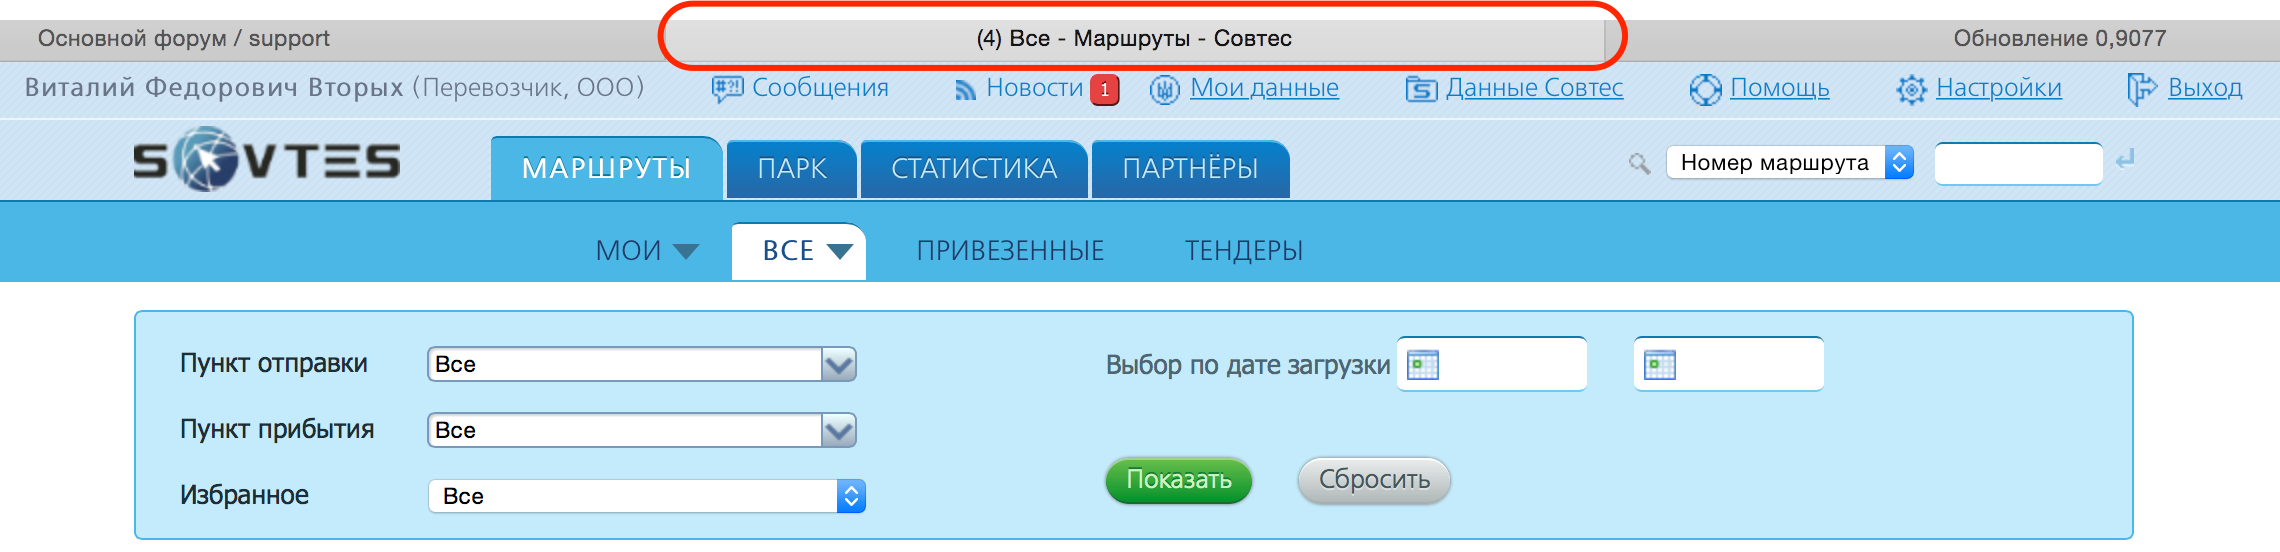The width and height of the screenshot is (2280, 552).
Task: Click the Помощь lifebuoy icon
Action: tap(1706, 90)
